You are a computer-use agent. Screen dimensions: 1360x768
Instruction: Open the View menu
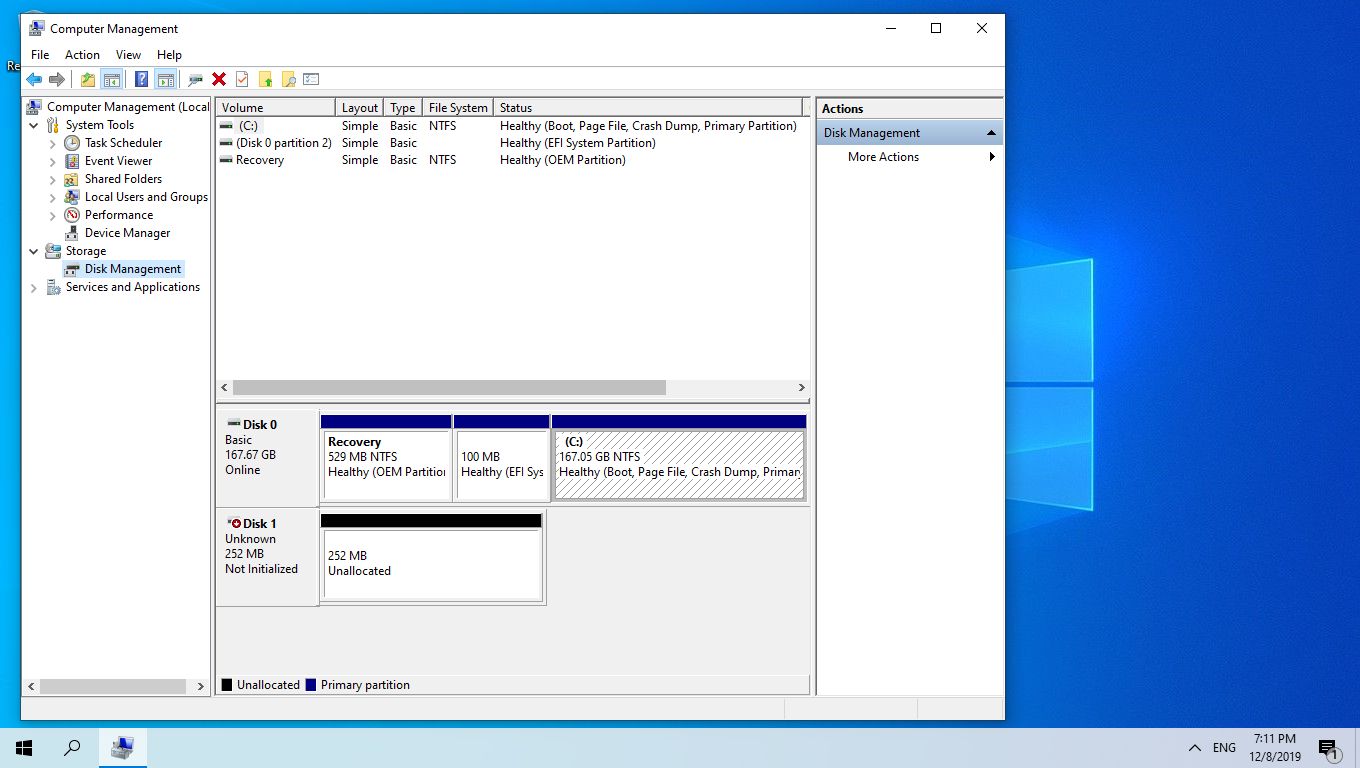tap(128, 55)
